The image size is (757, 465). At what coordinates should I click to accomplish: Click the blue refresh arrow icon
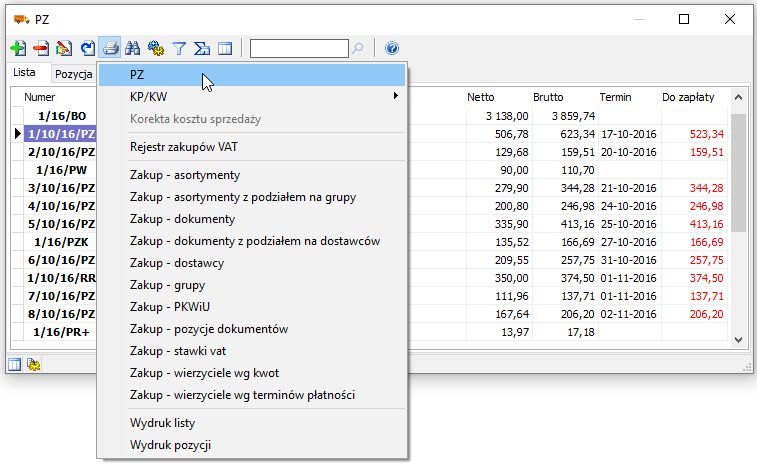[x=87, y=48]
